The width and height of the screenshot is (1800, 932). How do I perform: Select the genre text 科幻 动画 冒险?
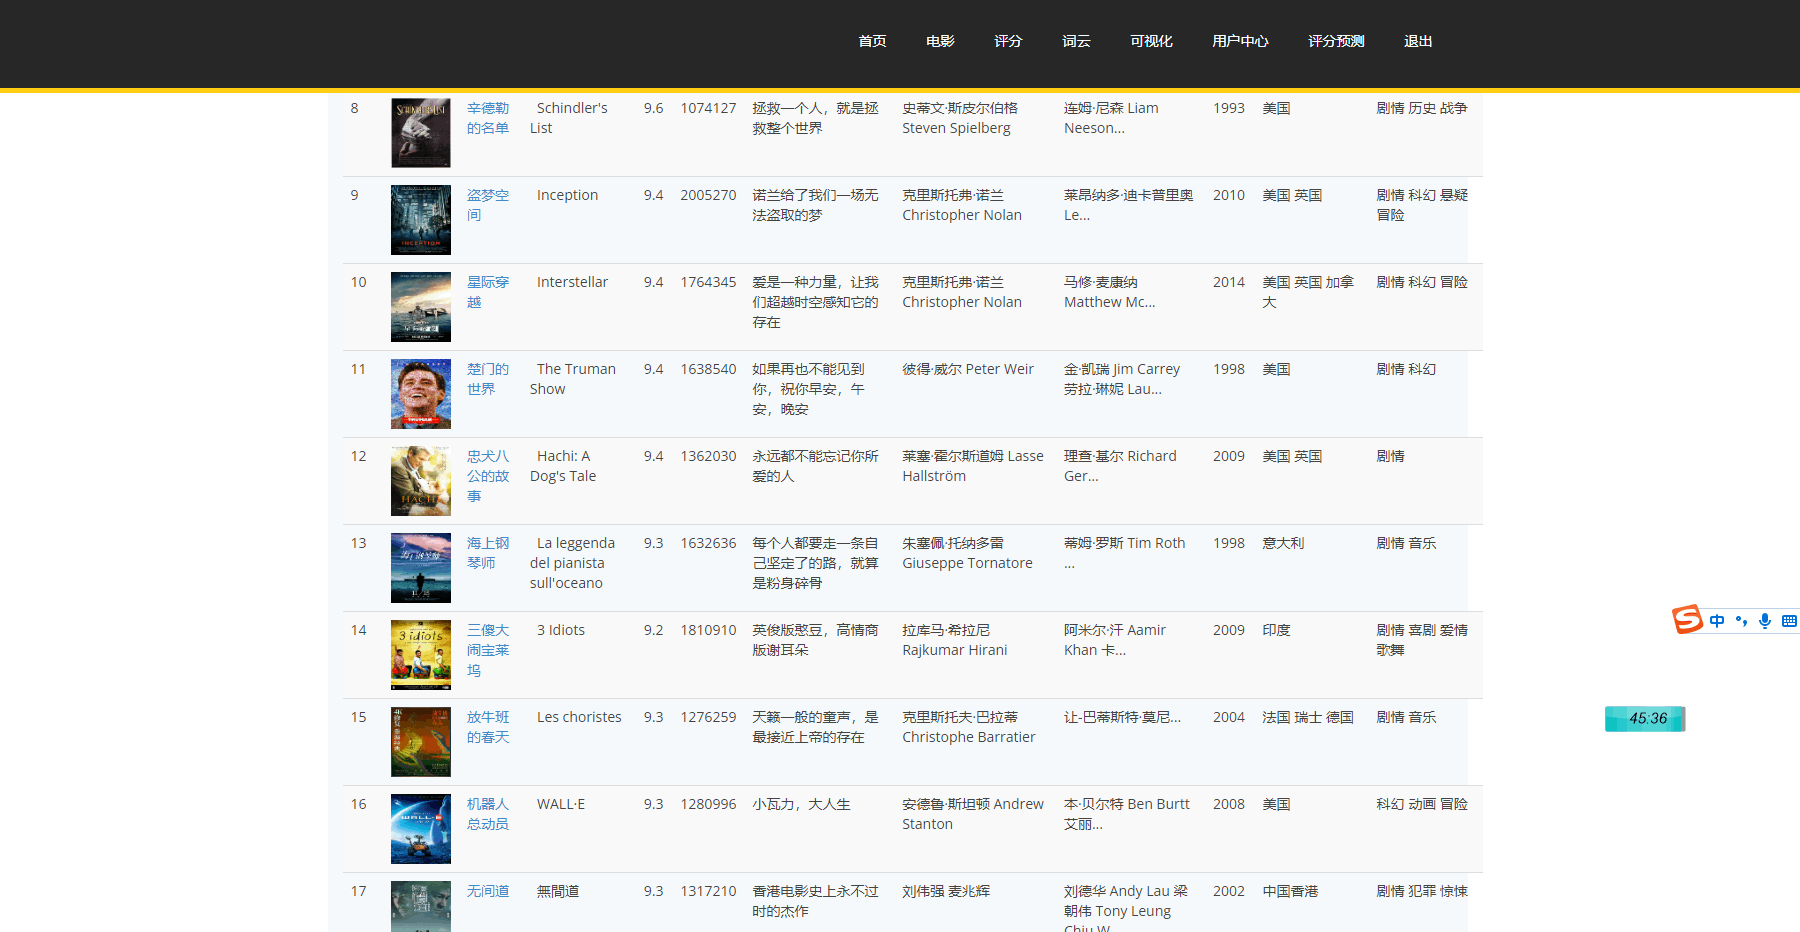pos(1422,804)
